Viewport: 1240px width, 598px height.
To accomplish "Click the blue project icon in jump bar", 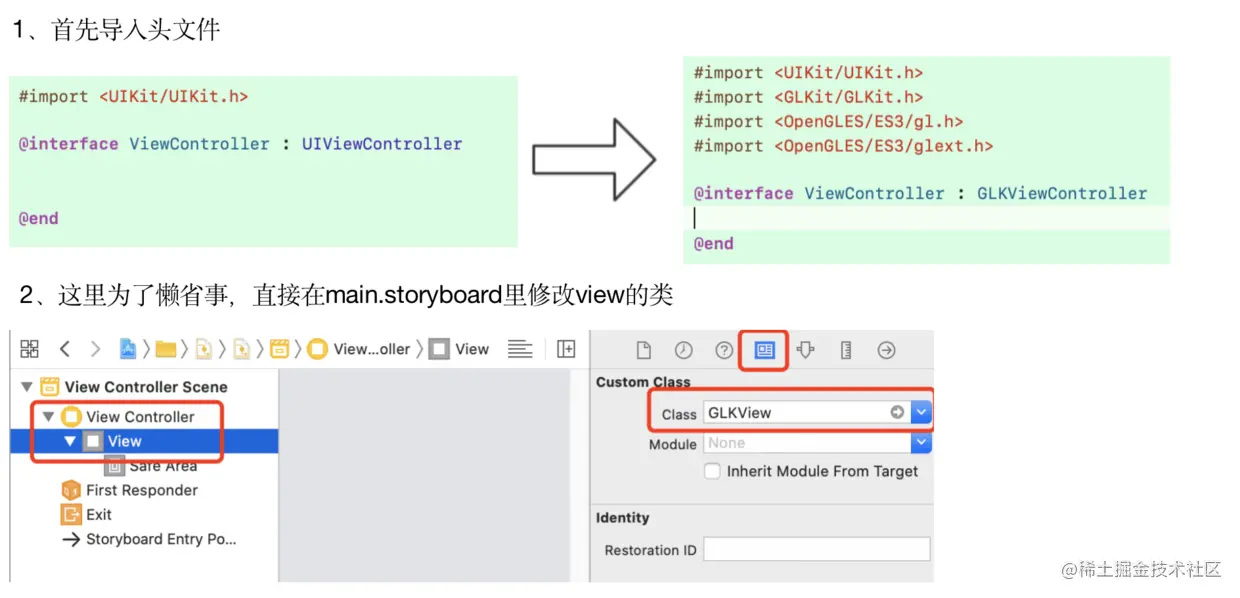I will [128, 349].
